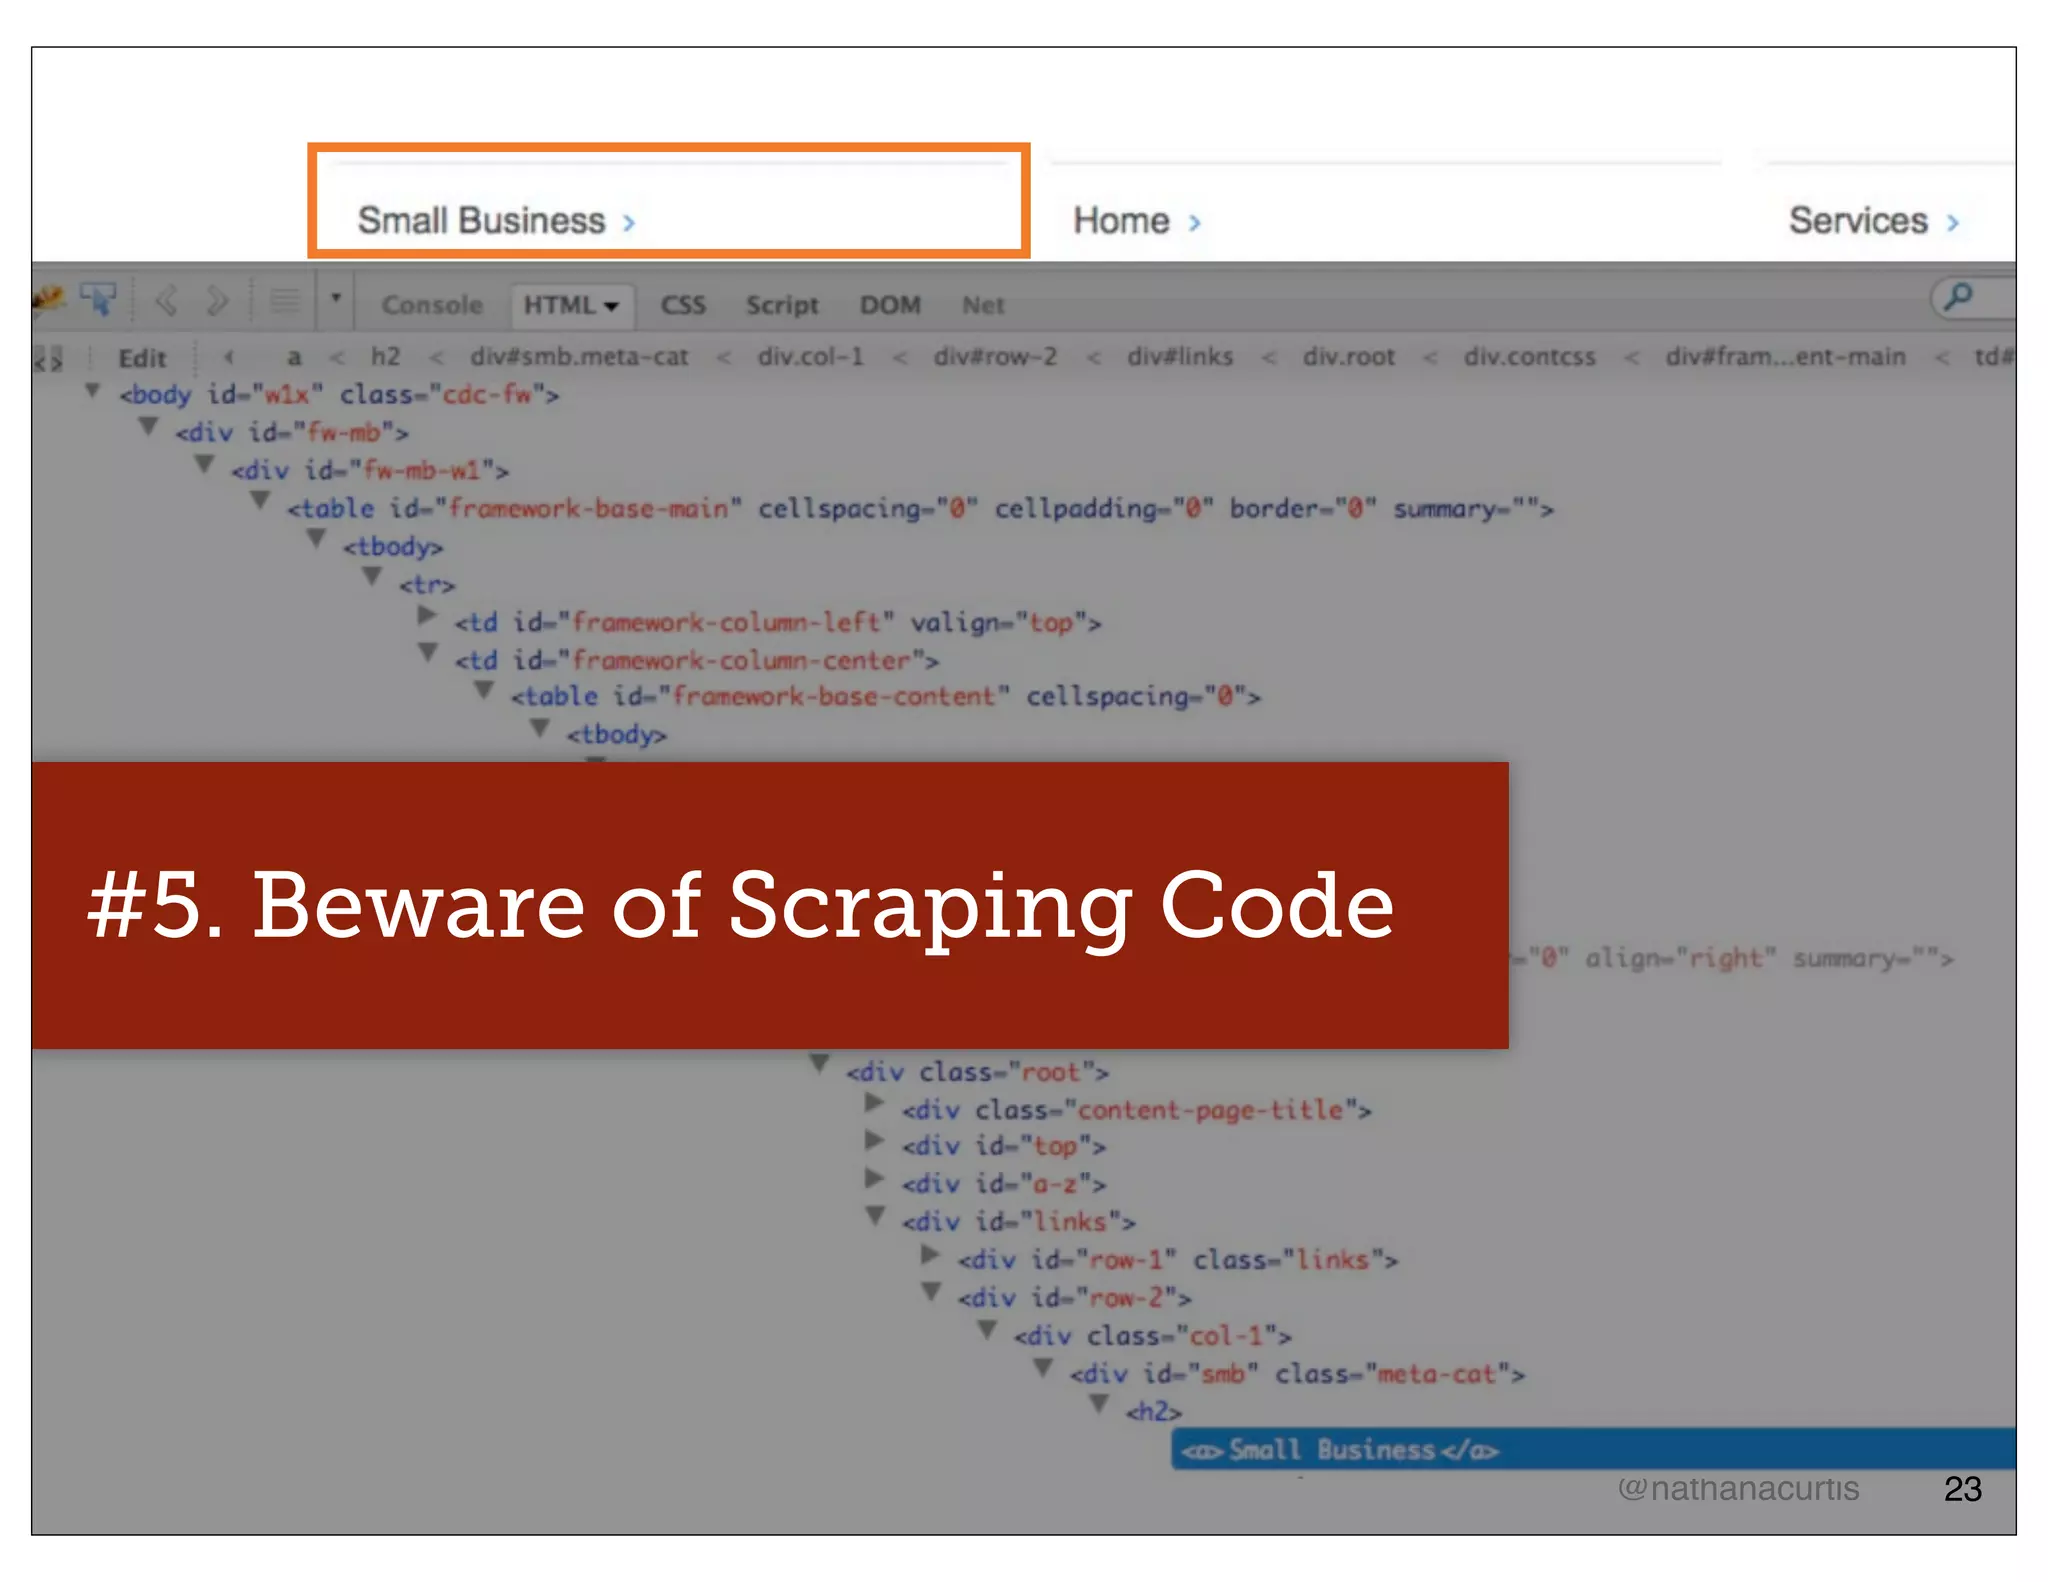Switch to the Script tab
Viewport: 2048px width, 1582px height.
(781, 305)
